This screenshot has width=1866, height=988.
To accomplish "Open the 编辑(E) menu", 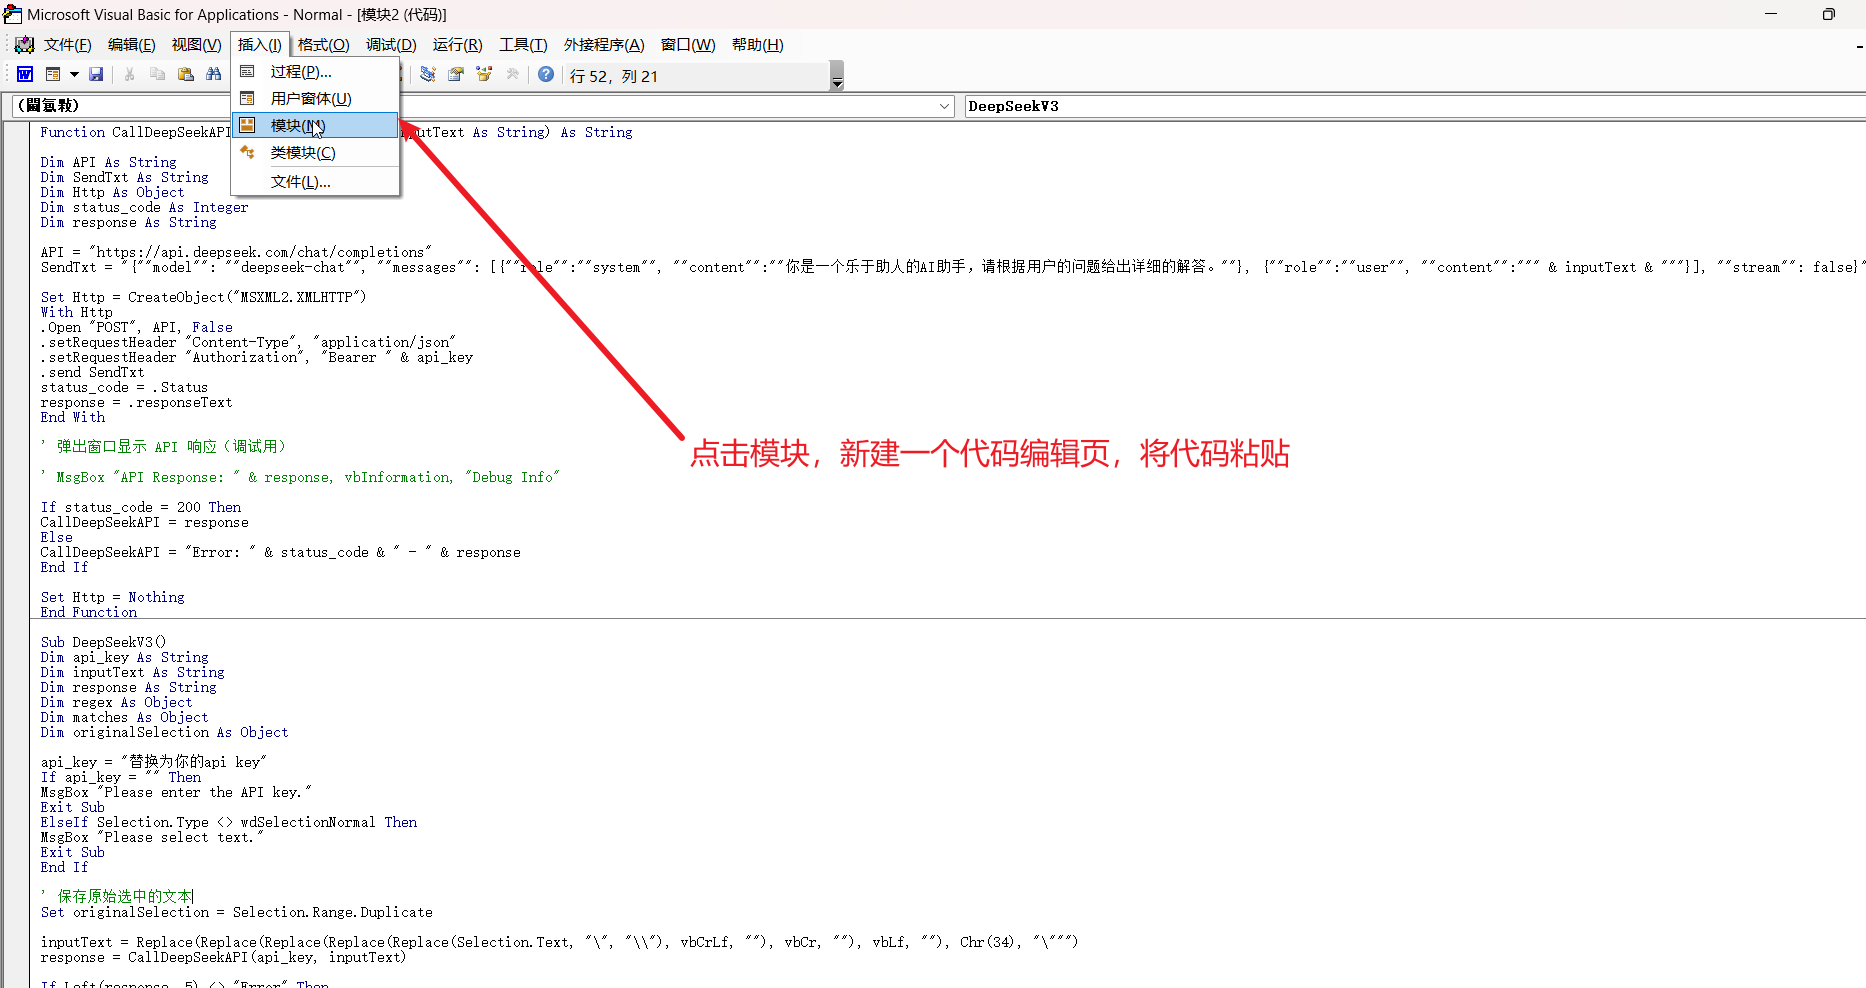I will point(131,45).
